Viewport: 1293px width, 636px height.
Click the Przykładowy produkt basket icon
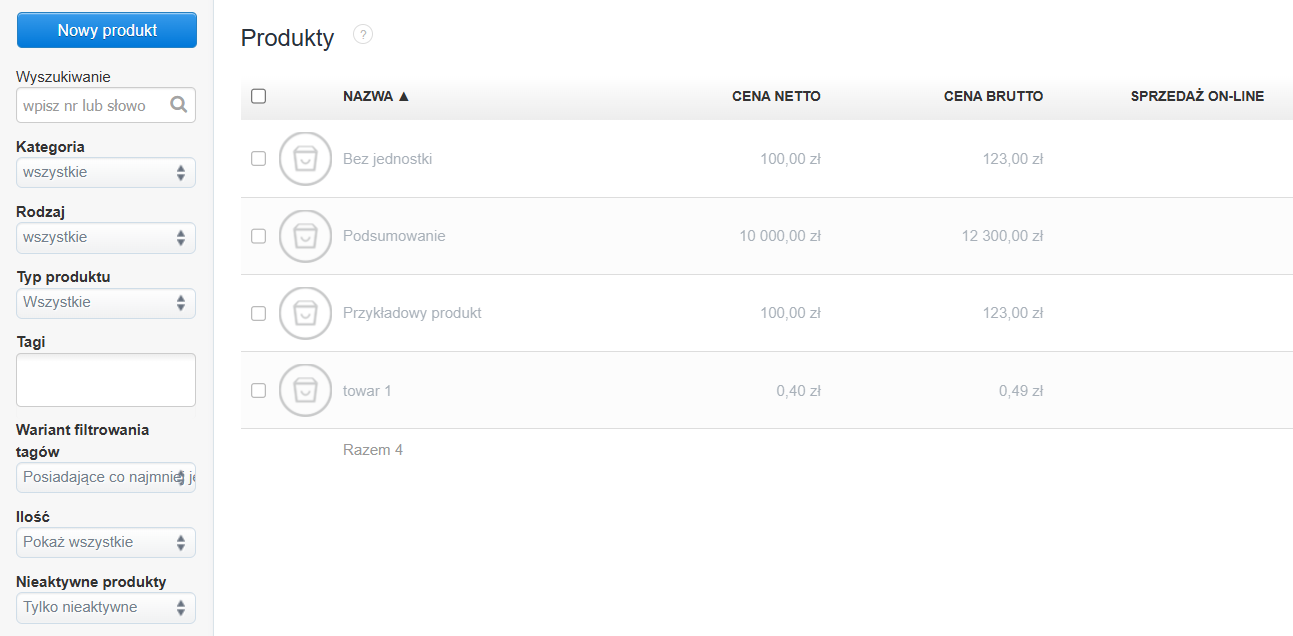(305, 313)
